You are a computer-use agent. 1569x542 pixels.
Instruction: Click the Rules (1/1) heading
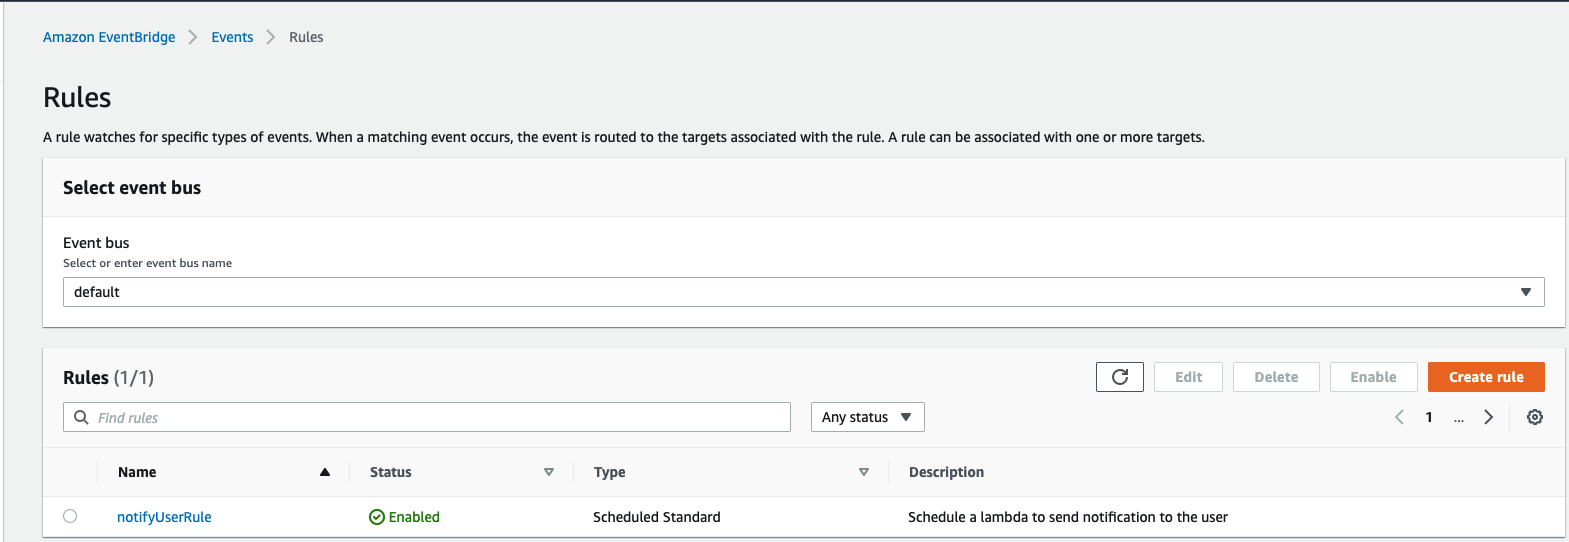(x=108, y=378)
